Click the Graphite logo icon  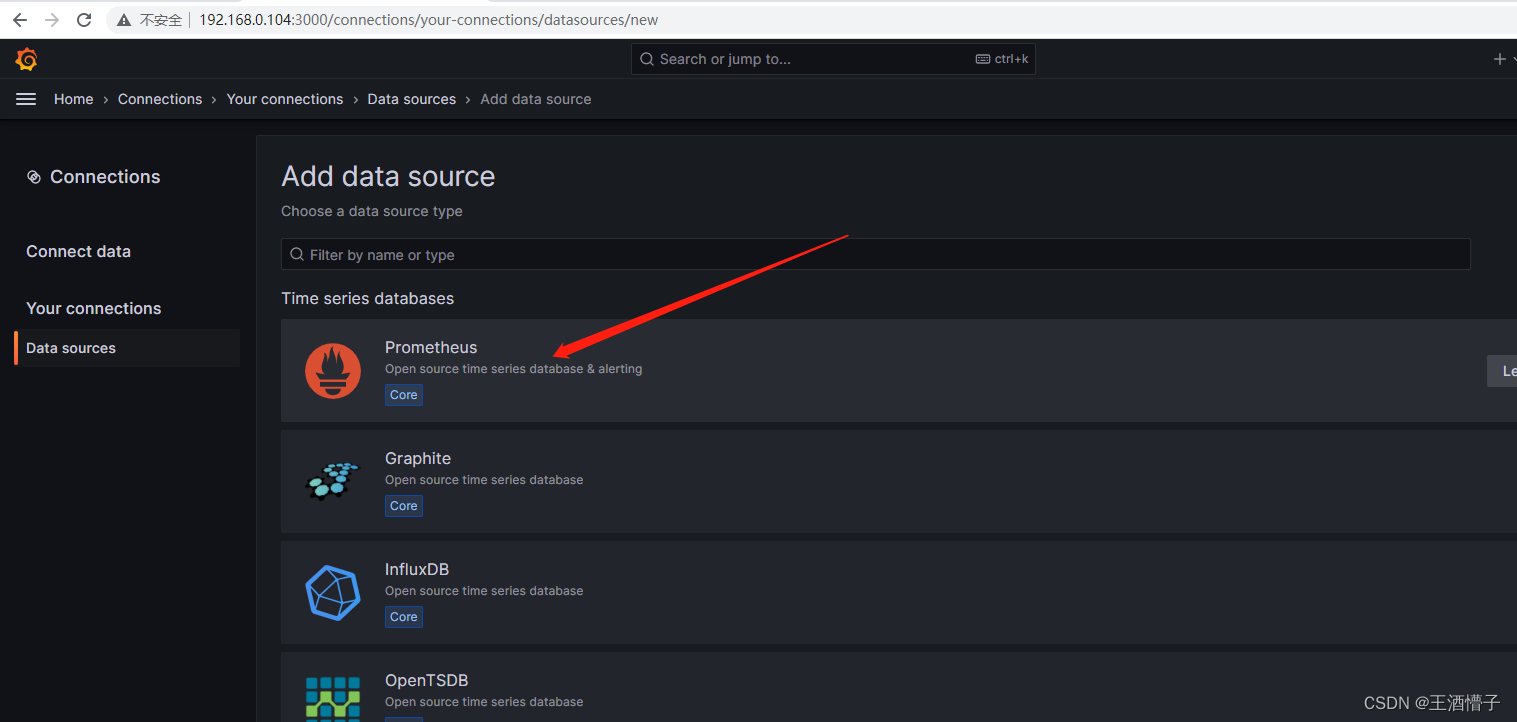pos(332,481)
